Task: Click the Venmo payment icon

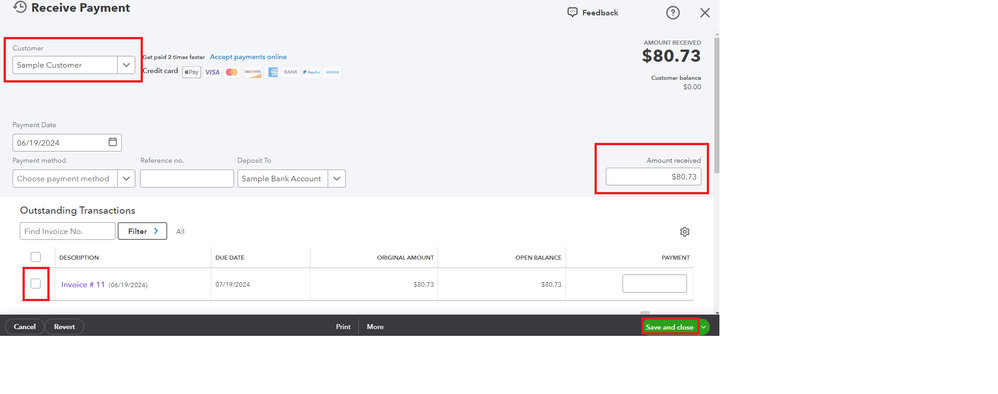Action: 332,72
